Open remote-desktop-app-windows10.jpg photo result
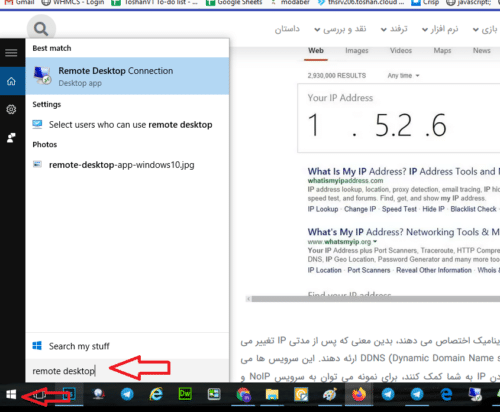 click(x=127, y=165)
